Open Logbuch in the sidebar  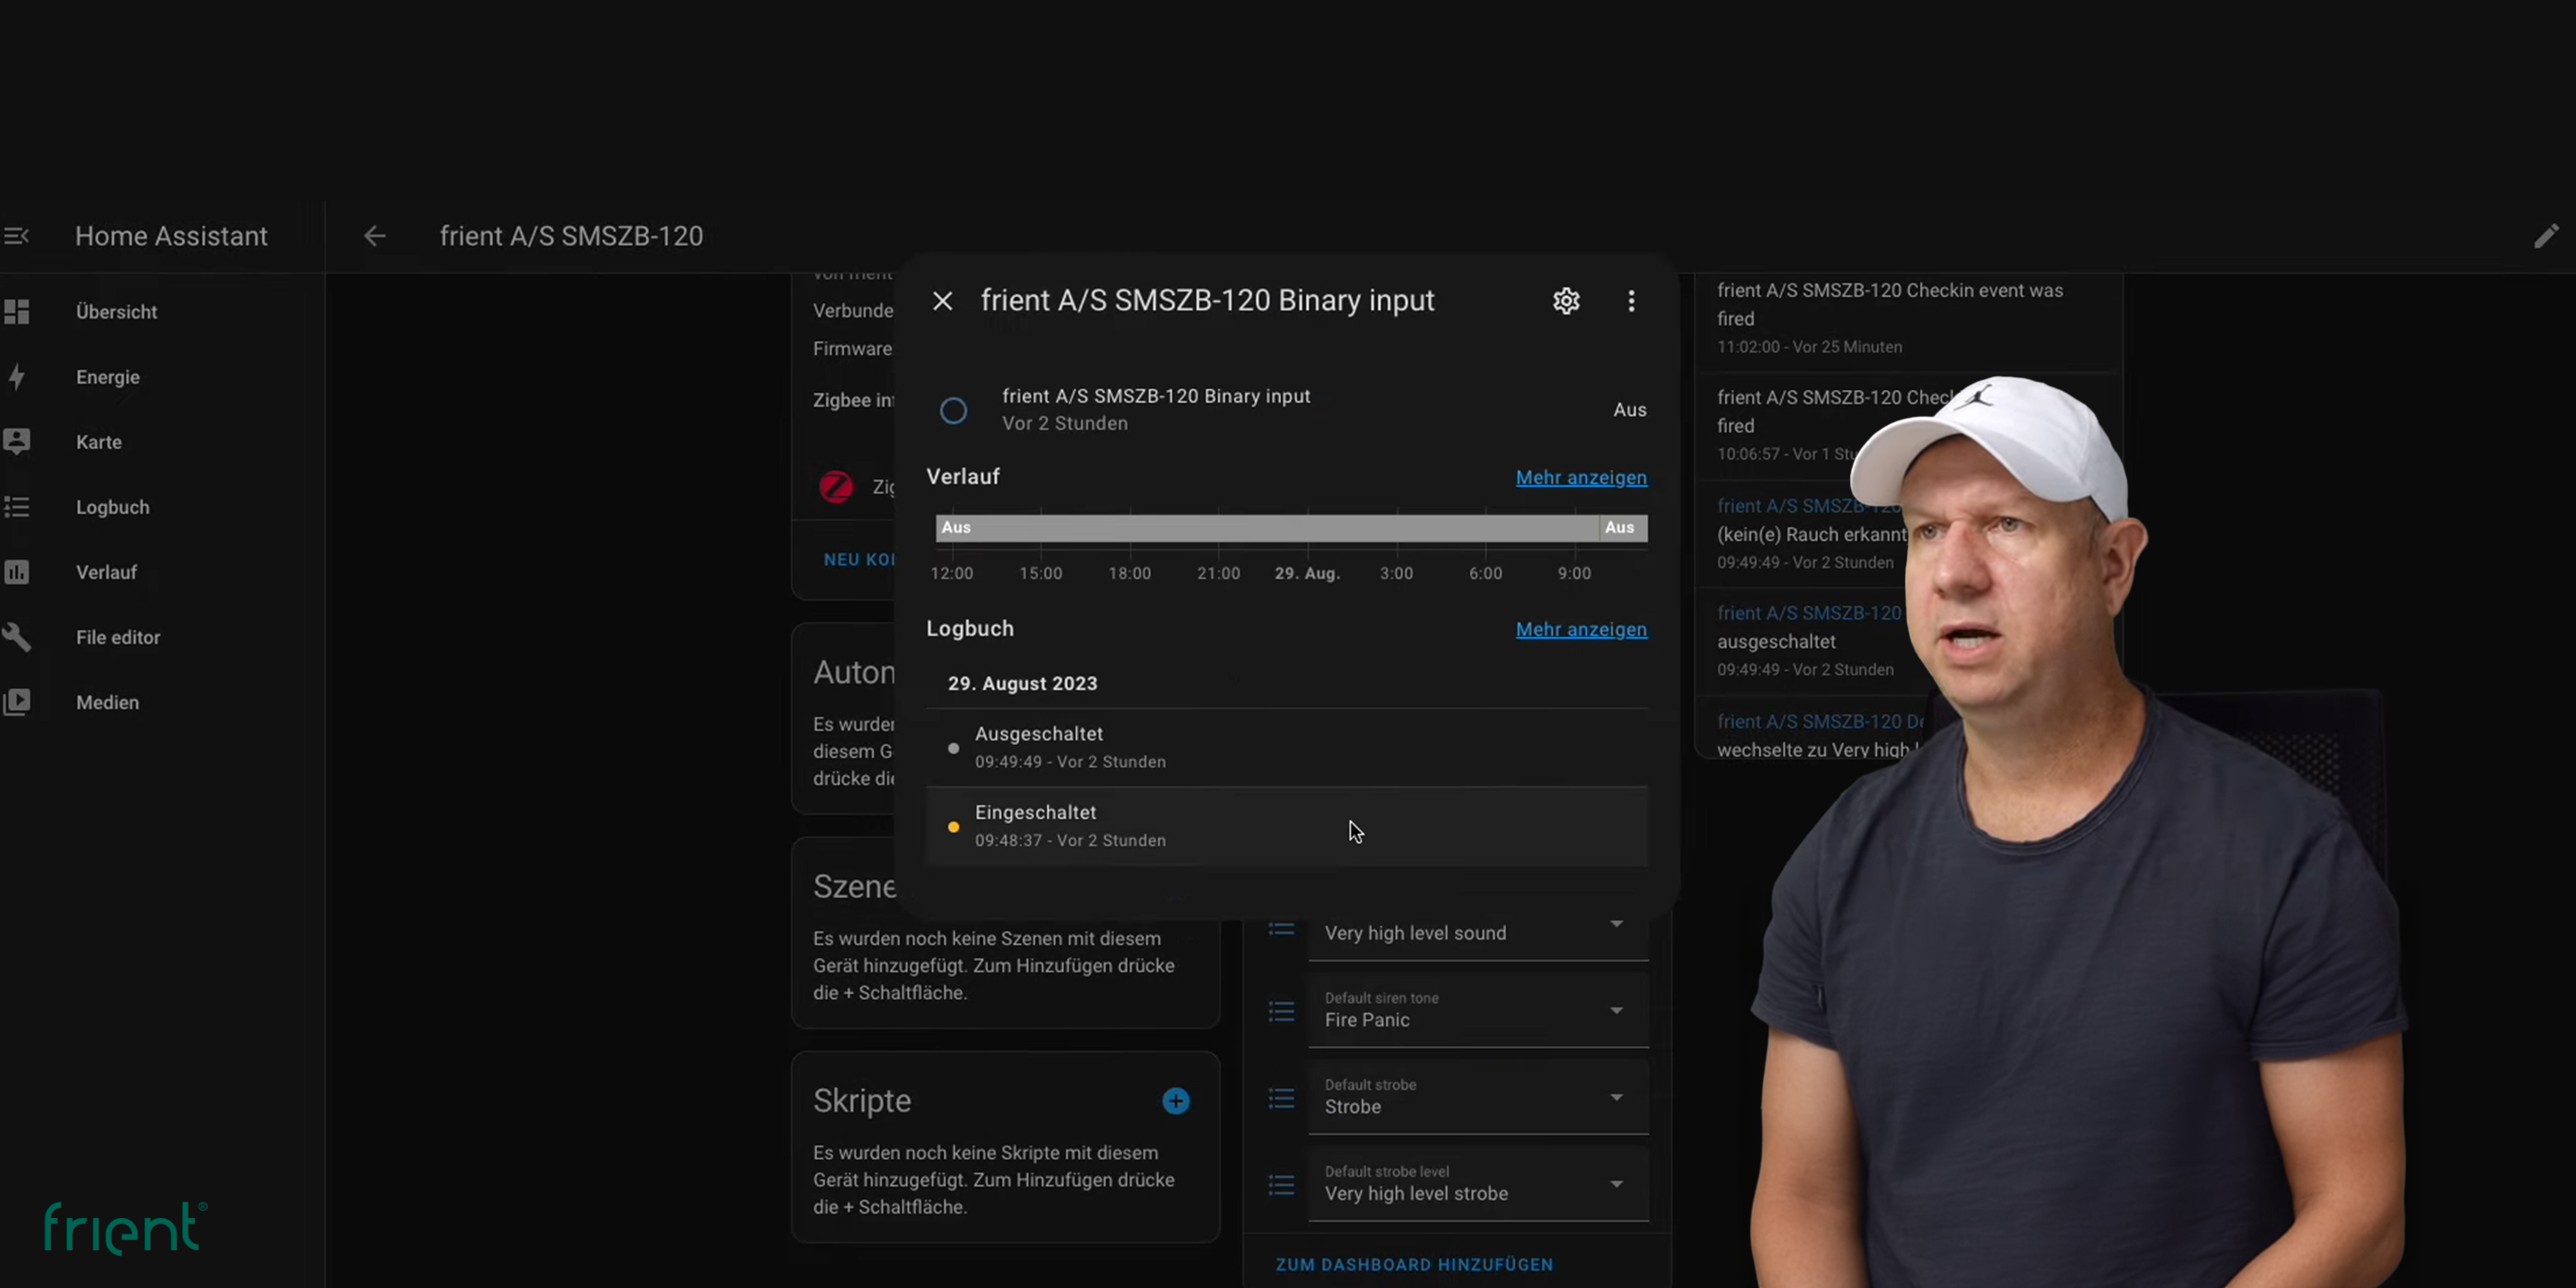[112, 507]
